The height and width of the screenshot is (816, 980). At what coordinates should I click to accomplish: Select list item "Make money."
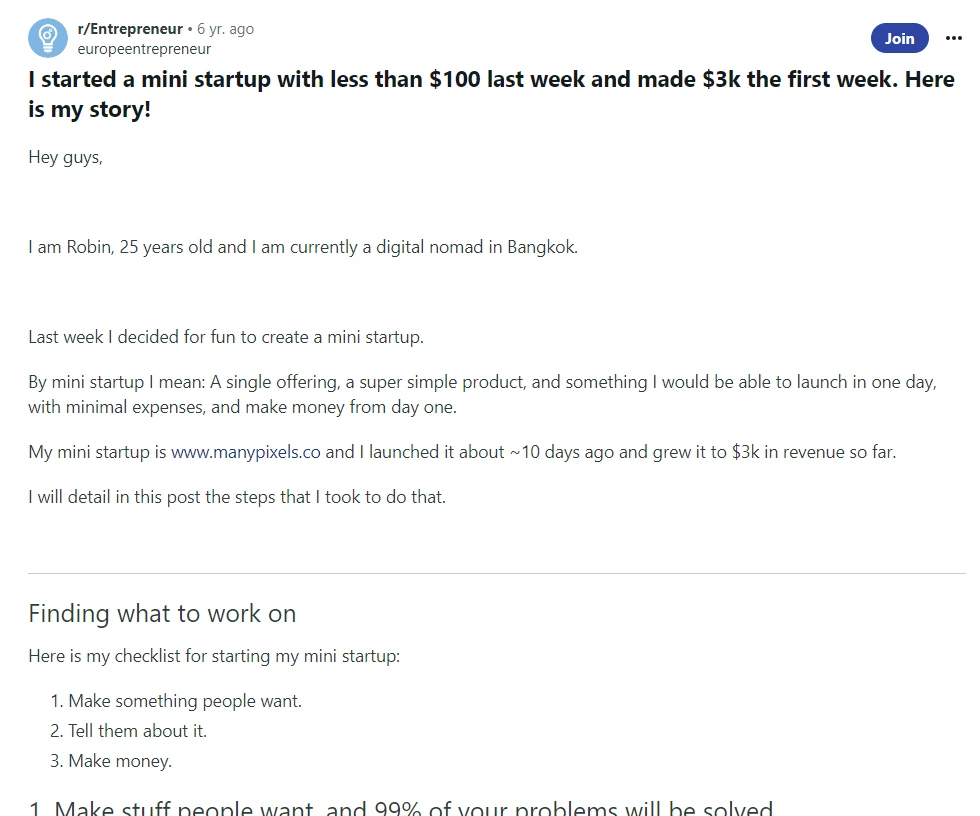point(119,761)
